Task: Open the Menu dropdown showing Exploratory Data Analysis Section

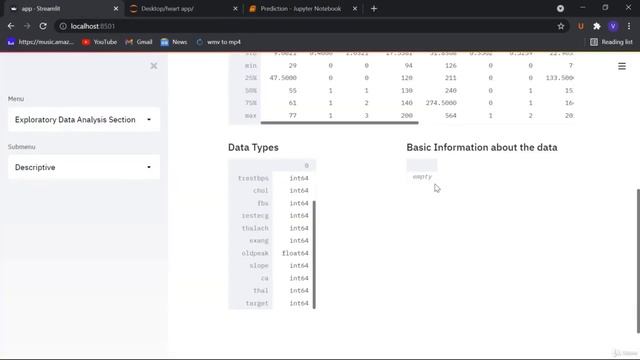Action: tap(84, 120)
